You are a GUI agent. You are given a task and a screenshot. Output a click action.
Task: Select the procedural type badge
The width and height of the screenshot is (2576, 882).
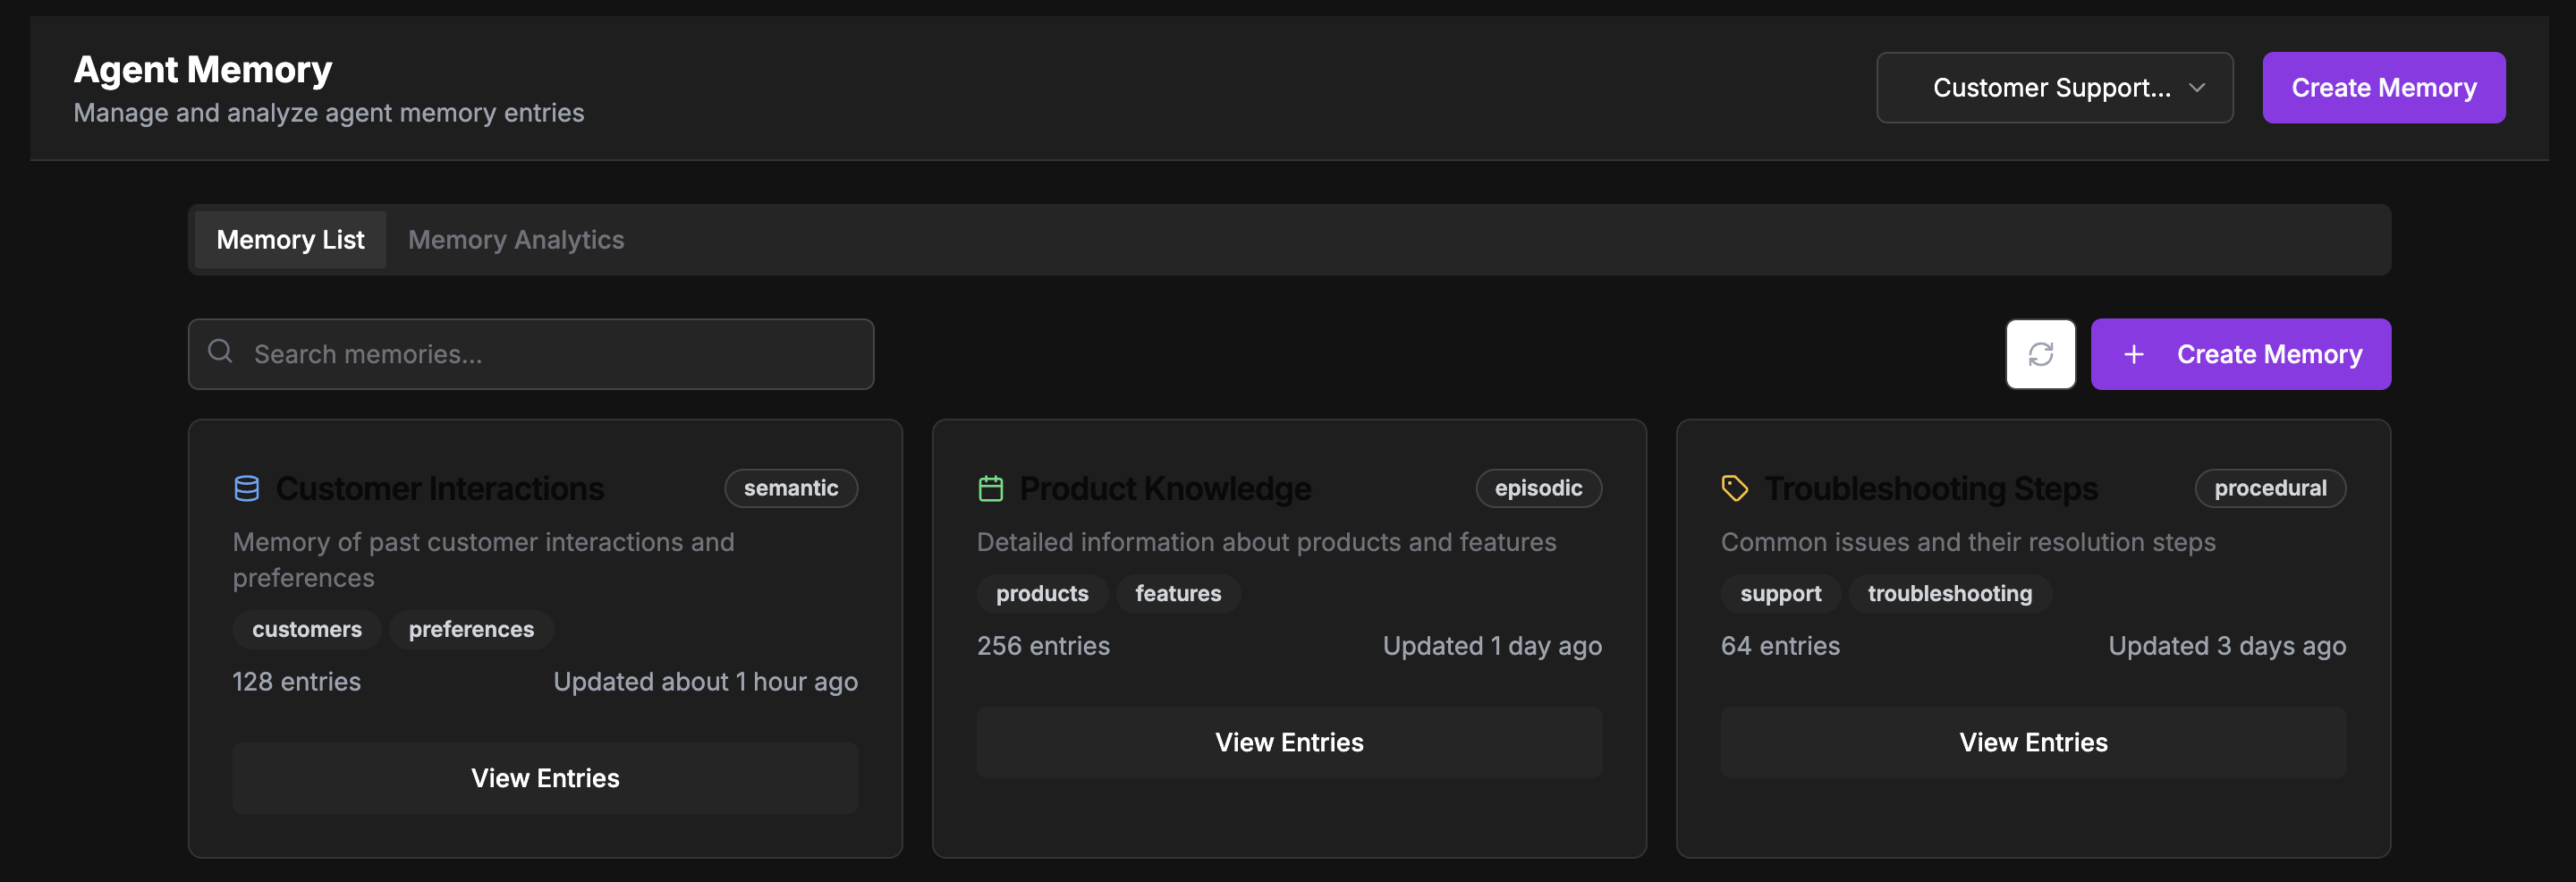(2270, 488)
